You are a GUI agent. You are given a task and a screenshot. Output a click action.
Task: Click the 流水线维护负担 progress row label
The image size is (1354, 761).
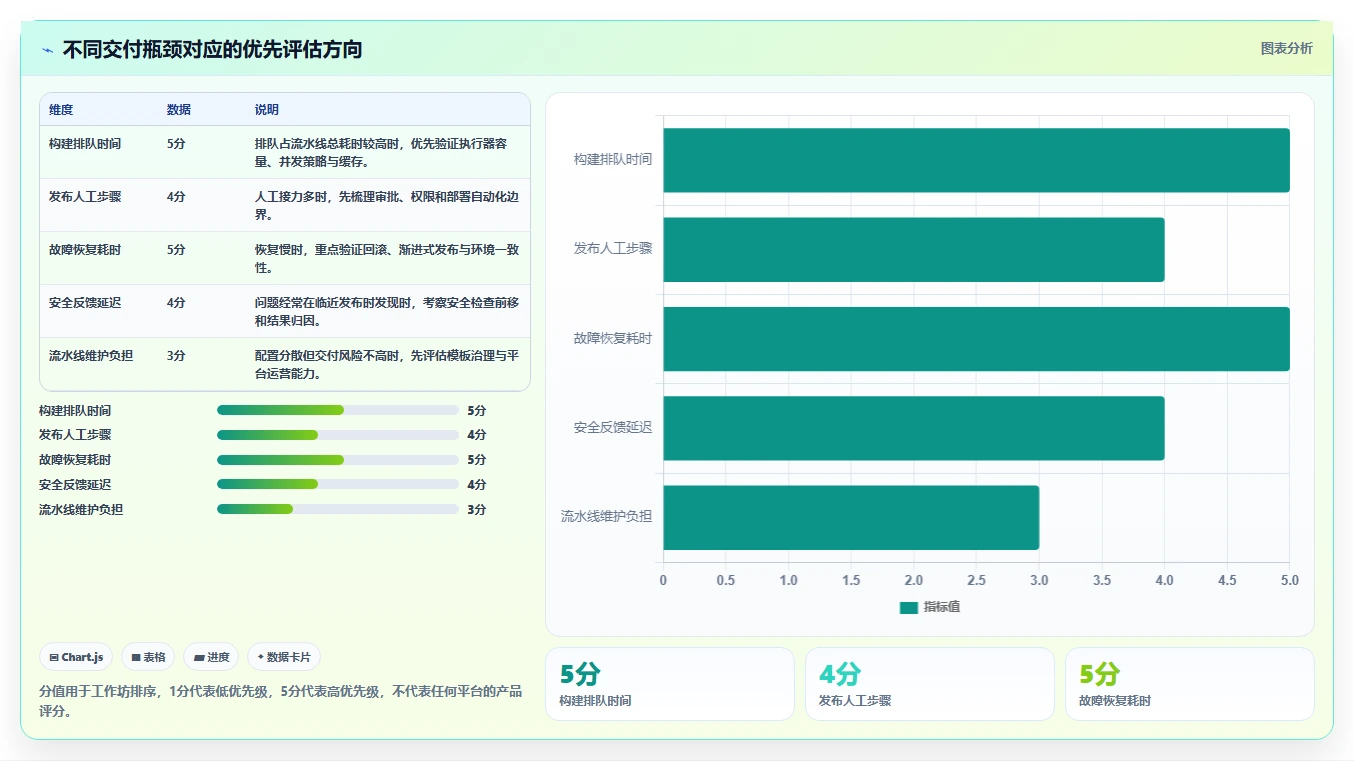click(81, 510)
